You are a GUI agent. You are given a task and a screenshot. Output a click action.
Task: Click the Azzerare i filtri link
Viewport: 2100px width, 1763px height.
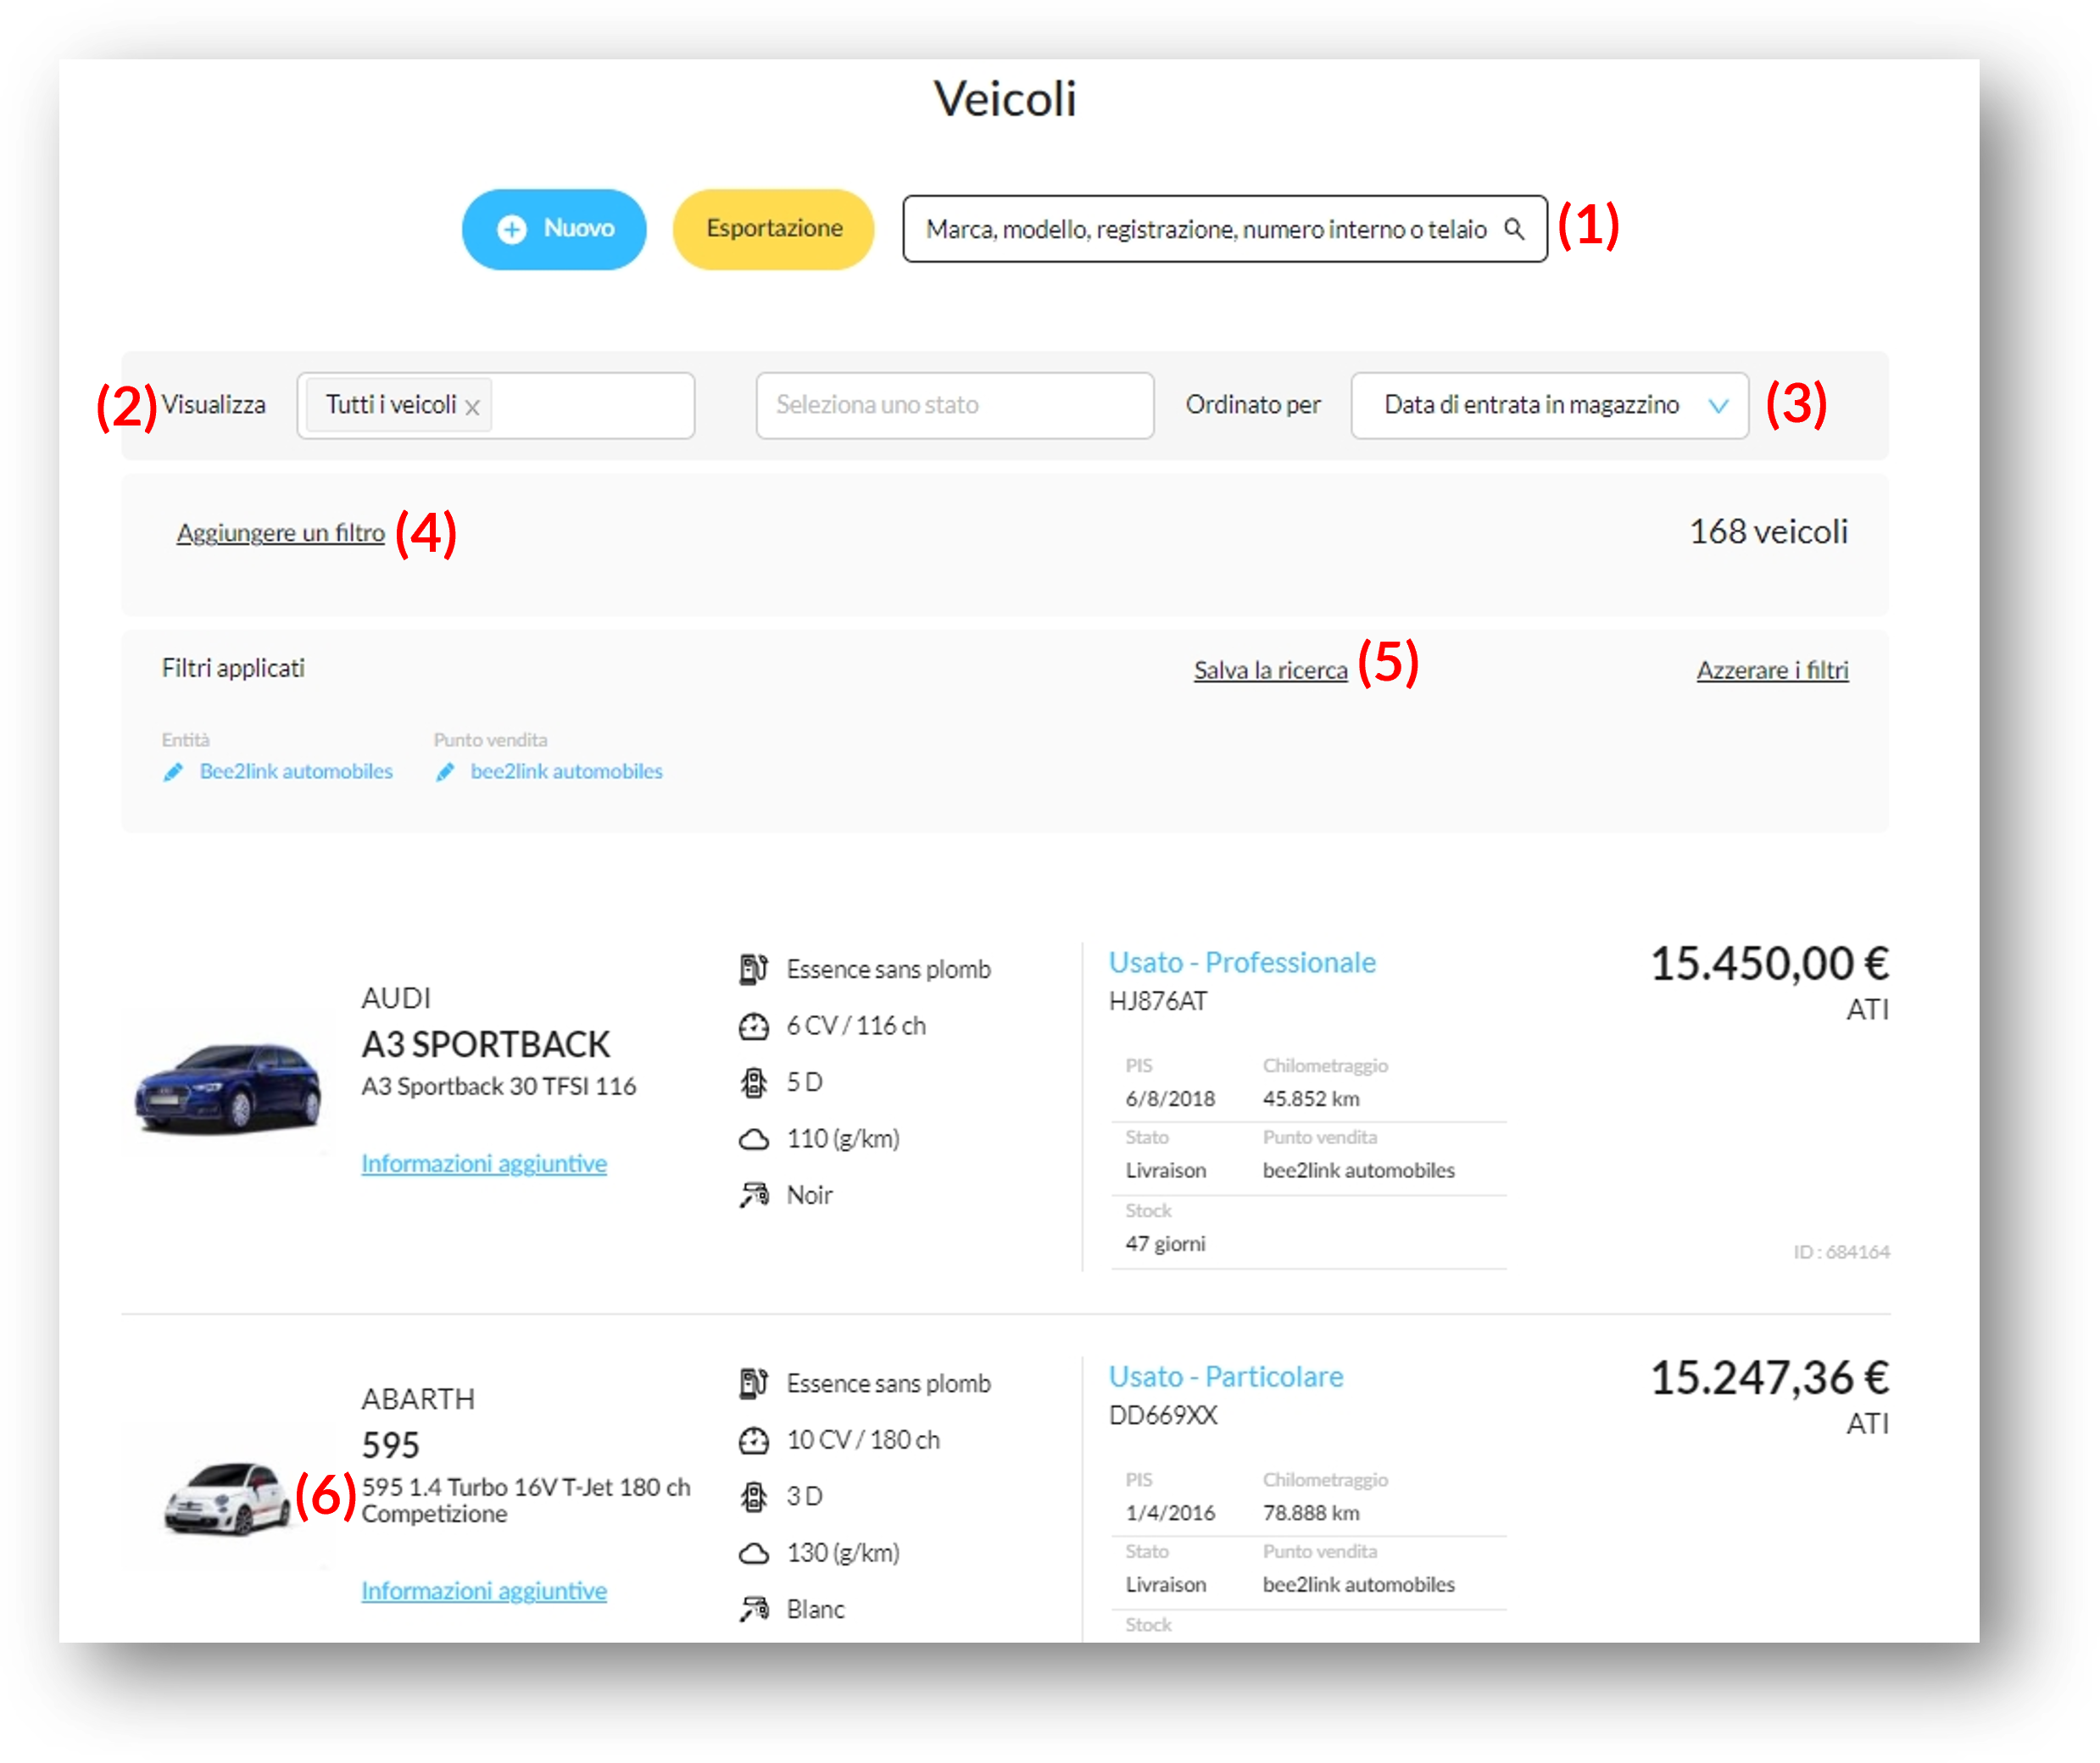[1771, 670]
